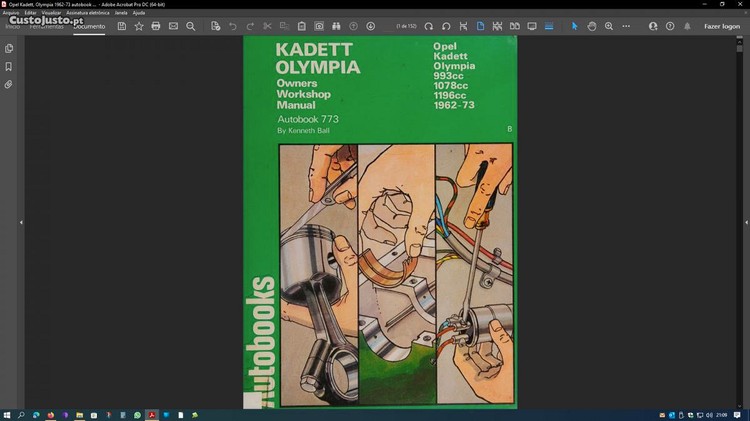
Task: Enable read mode full screen view
Action: pyautogui.click(x=532, y=26)
